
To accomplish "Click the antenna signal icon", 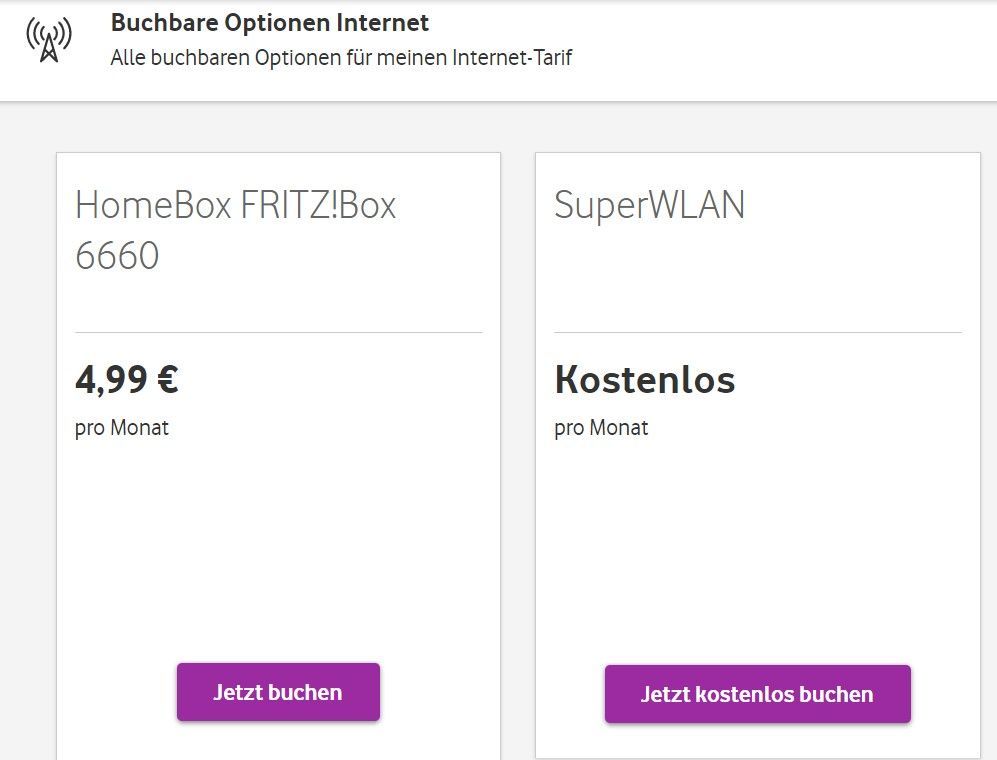I will pos(48,40).
